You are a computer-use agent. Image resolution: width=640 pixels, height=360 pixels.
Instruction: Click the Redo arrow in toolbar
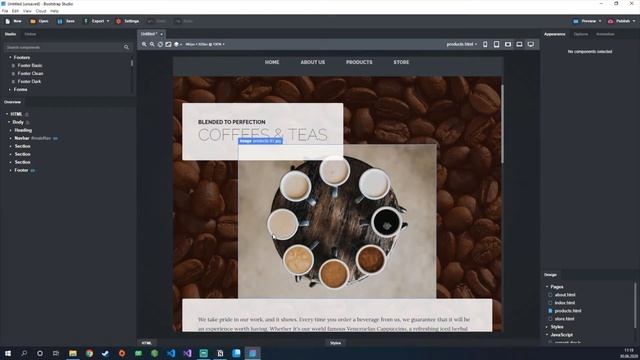tap(178, 21)
